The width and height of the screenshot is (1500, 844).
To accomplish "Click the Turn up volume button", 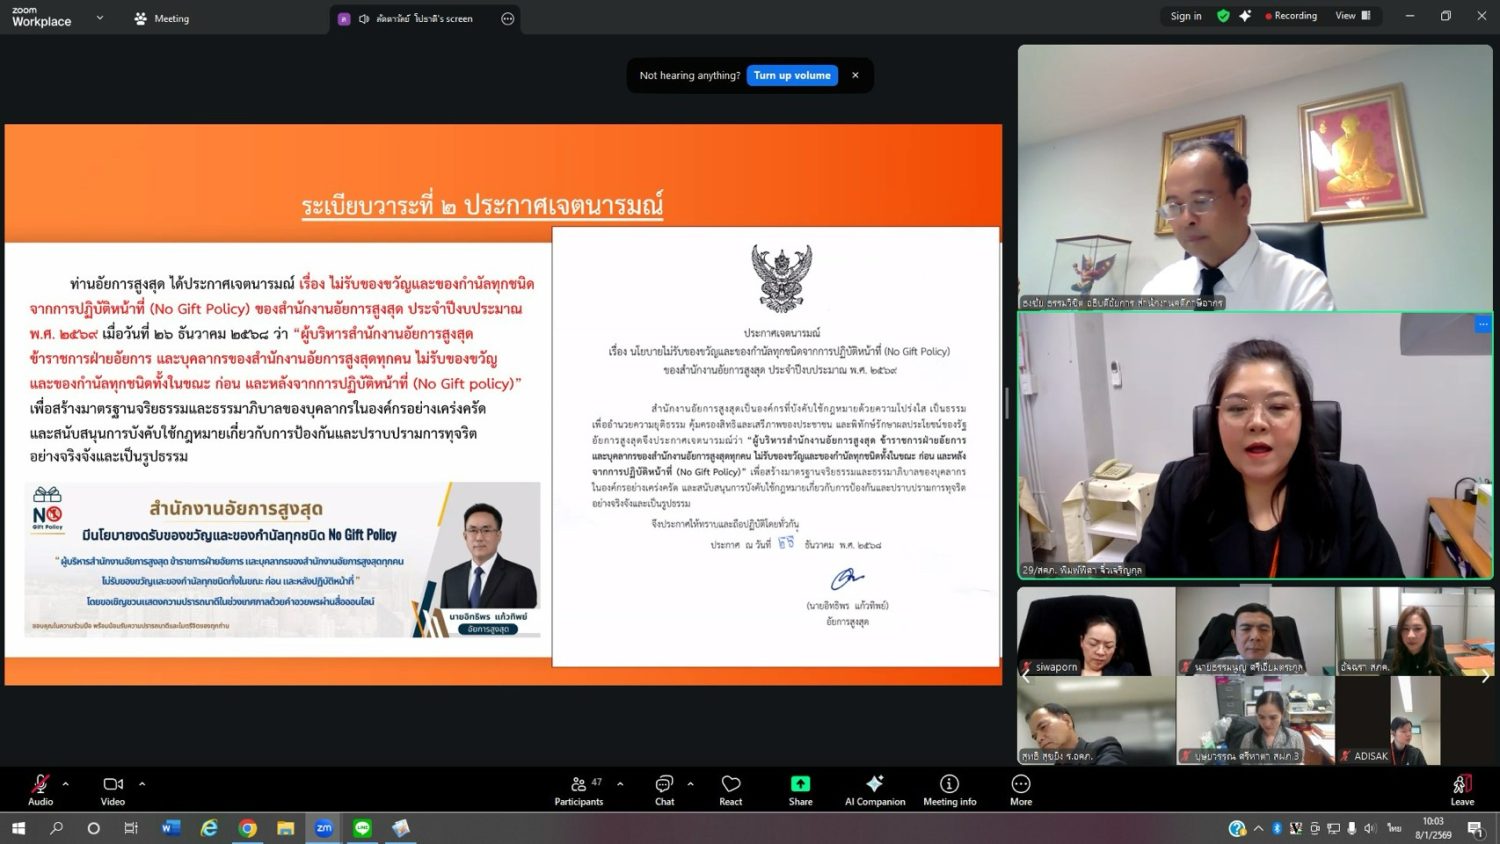I will (x=792, y=75).
